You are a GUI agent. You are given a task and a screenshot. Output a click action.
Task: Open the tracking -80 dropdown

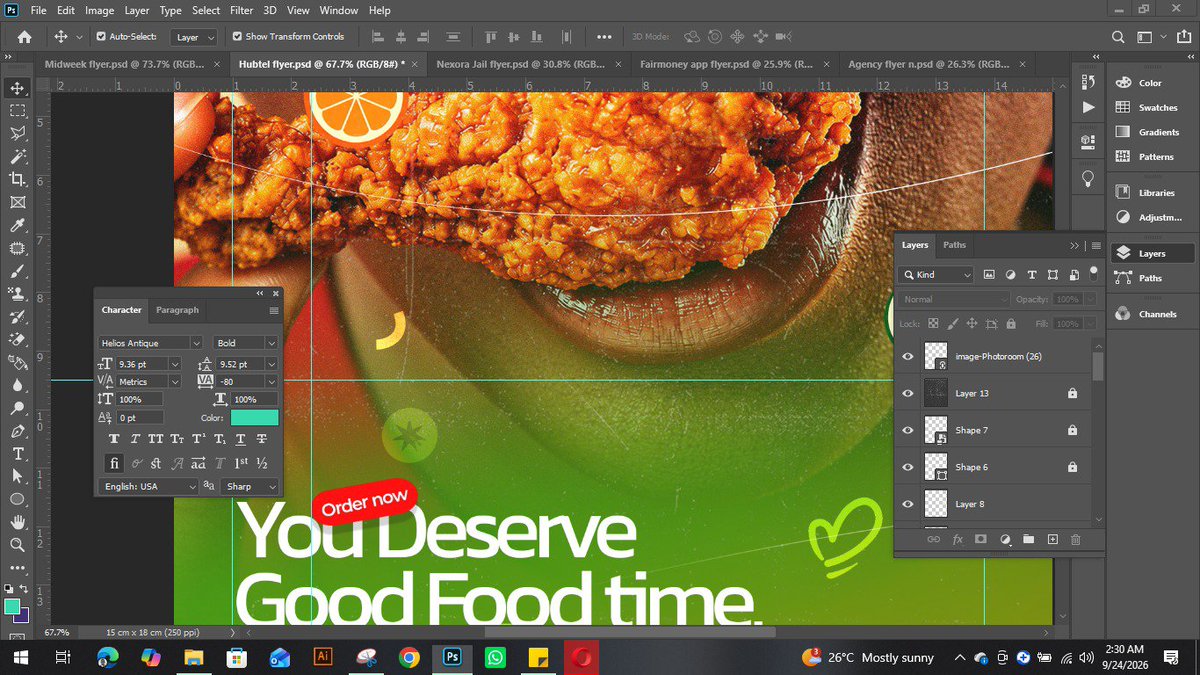click(x=271, y=382)
